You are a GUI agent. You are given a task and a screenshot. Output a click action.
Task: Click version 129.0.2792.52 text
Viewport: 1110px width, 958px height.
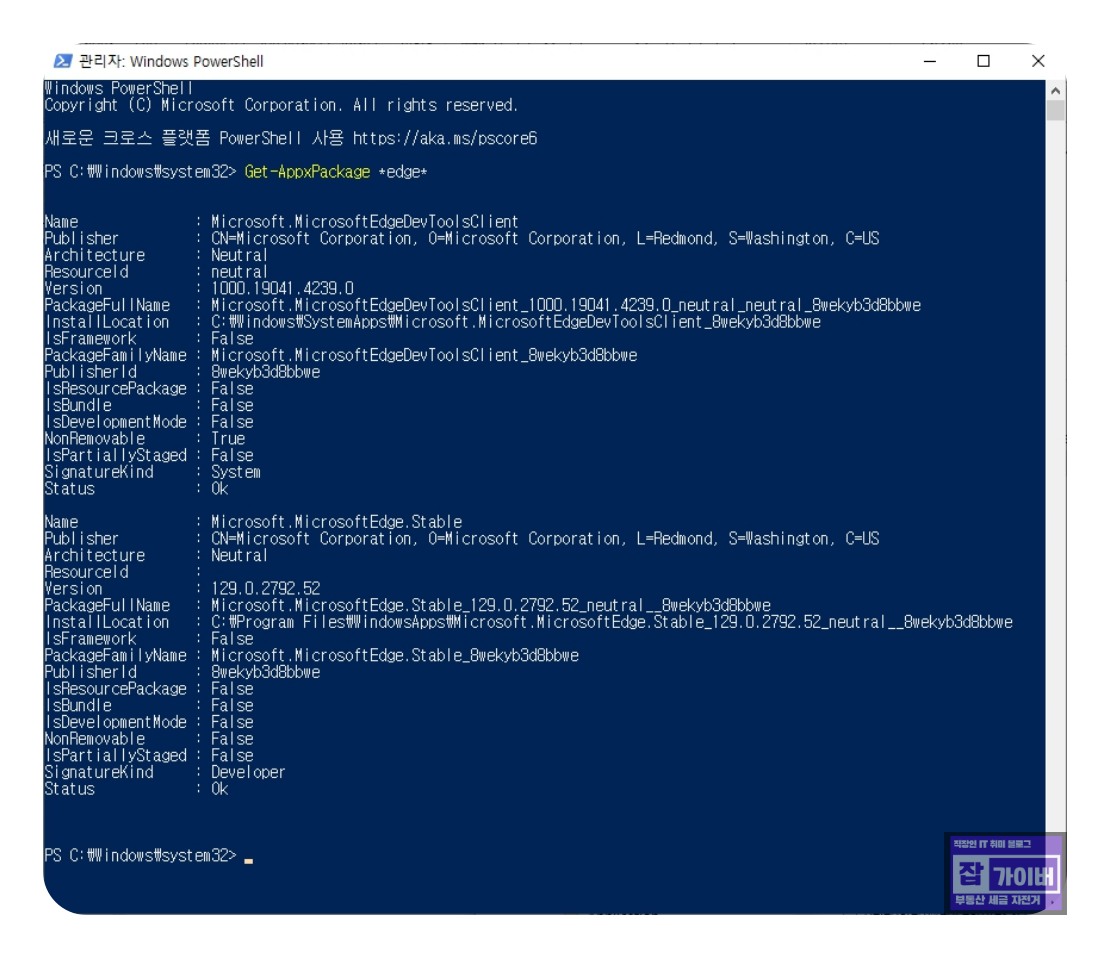265,588
